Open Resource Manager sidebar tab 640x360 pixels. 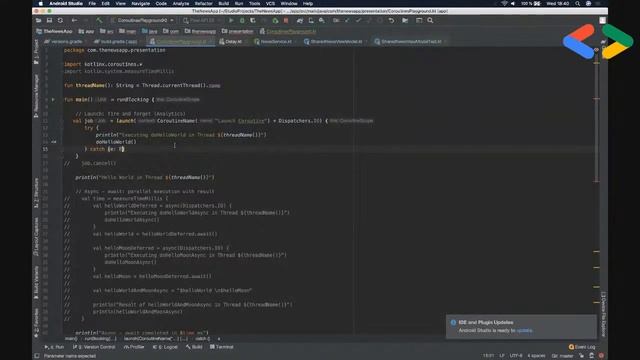pos(36,96)
